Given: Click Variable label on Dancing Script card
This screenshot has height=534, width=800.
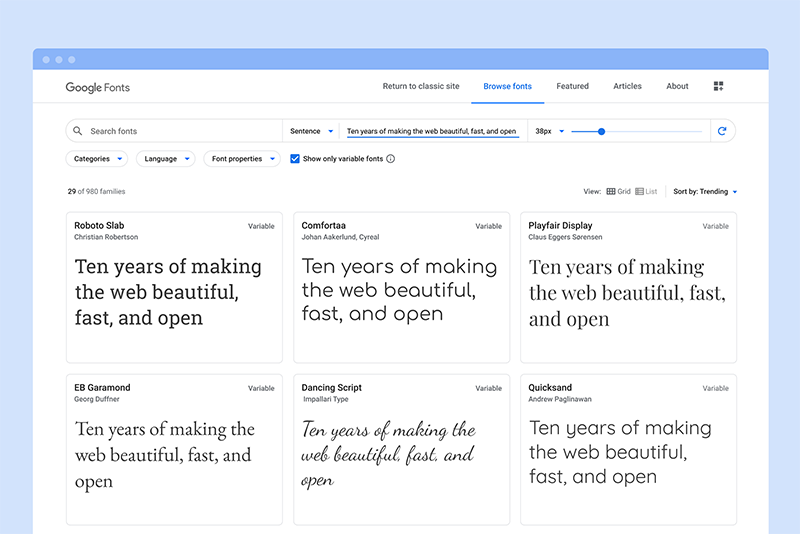Looking at the screenshot, I should pos(488,388).
